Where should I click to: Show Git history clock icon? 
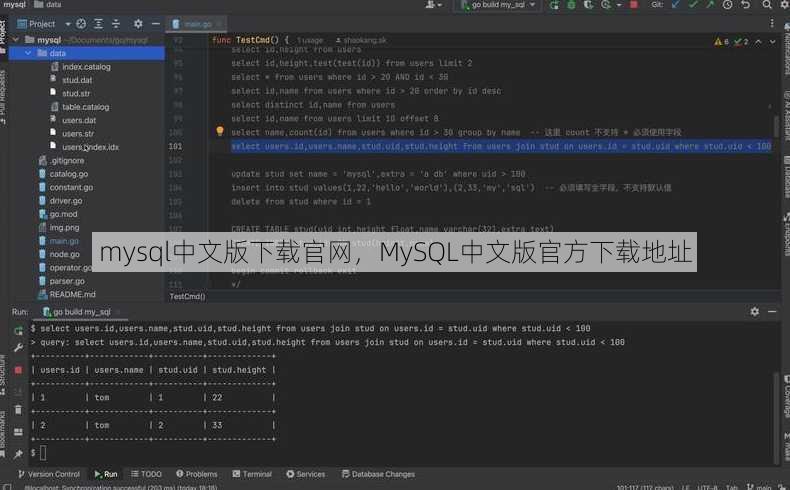(728, 5)
